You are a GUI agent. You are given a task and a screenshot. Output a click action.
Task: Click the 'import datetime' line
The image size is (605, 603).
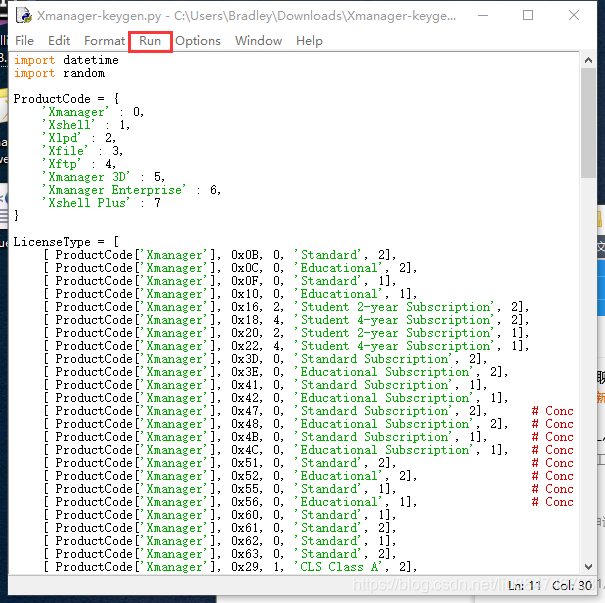tap(66, 61)
